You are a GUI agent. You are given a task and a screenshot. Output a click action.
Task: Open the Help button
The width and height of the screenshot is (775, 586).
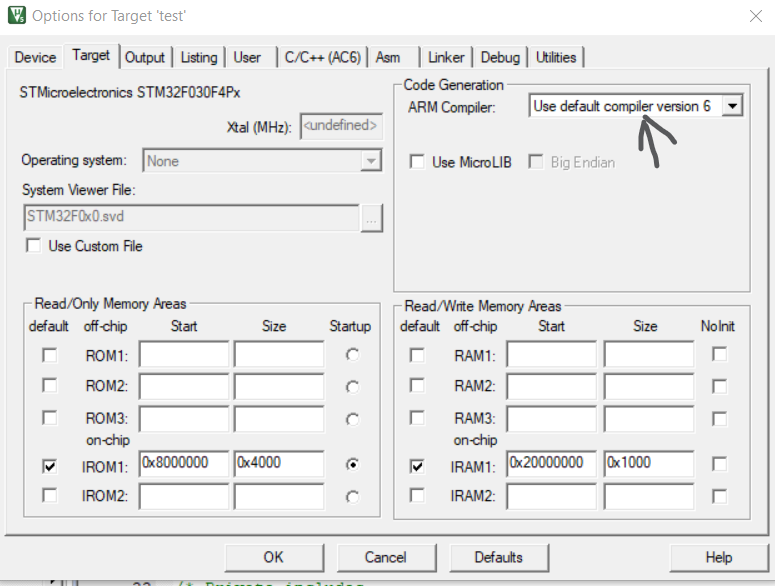719,558
